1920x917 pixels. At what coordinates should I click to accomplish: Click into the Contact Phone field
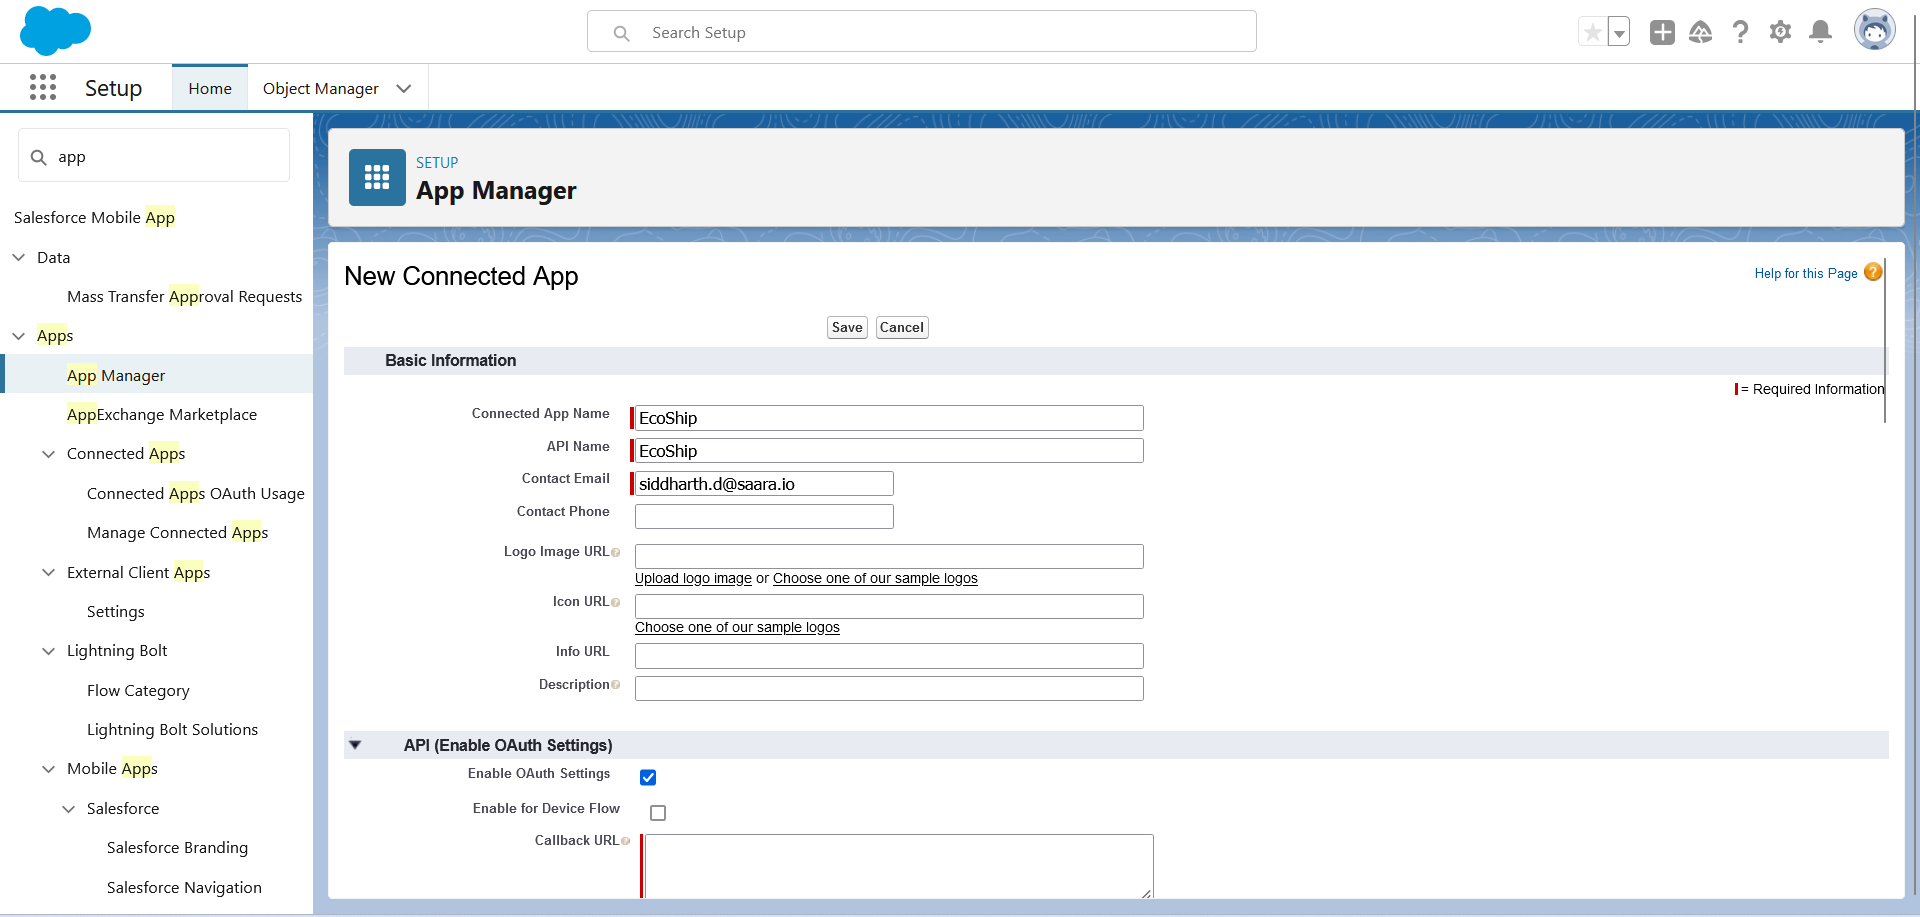[x=764, y=516]
